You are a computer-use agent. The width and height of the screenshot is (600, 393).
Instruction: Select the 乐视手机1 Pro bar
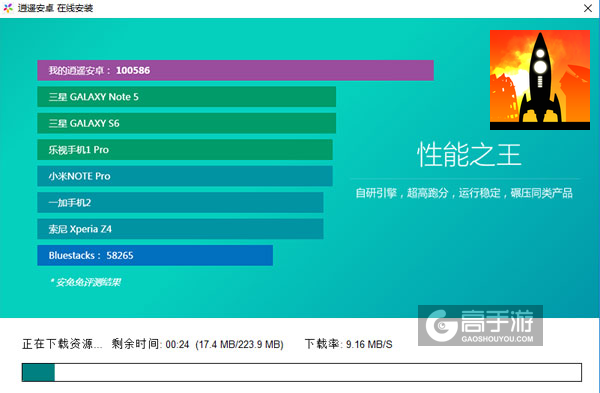click(185, 149)
